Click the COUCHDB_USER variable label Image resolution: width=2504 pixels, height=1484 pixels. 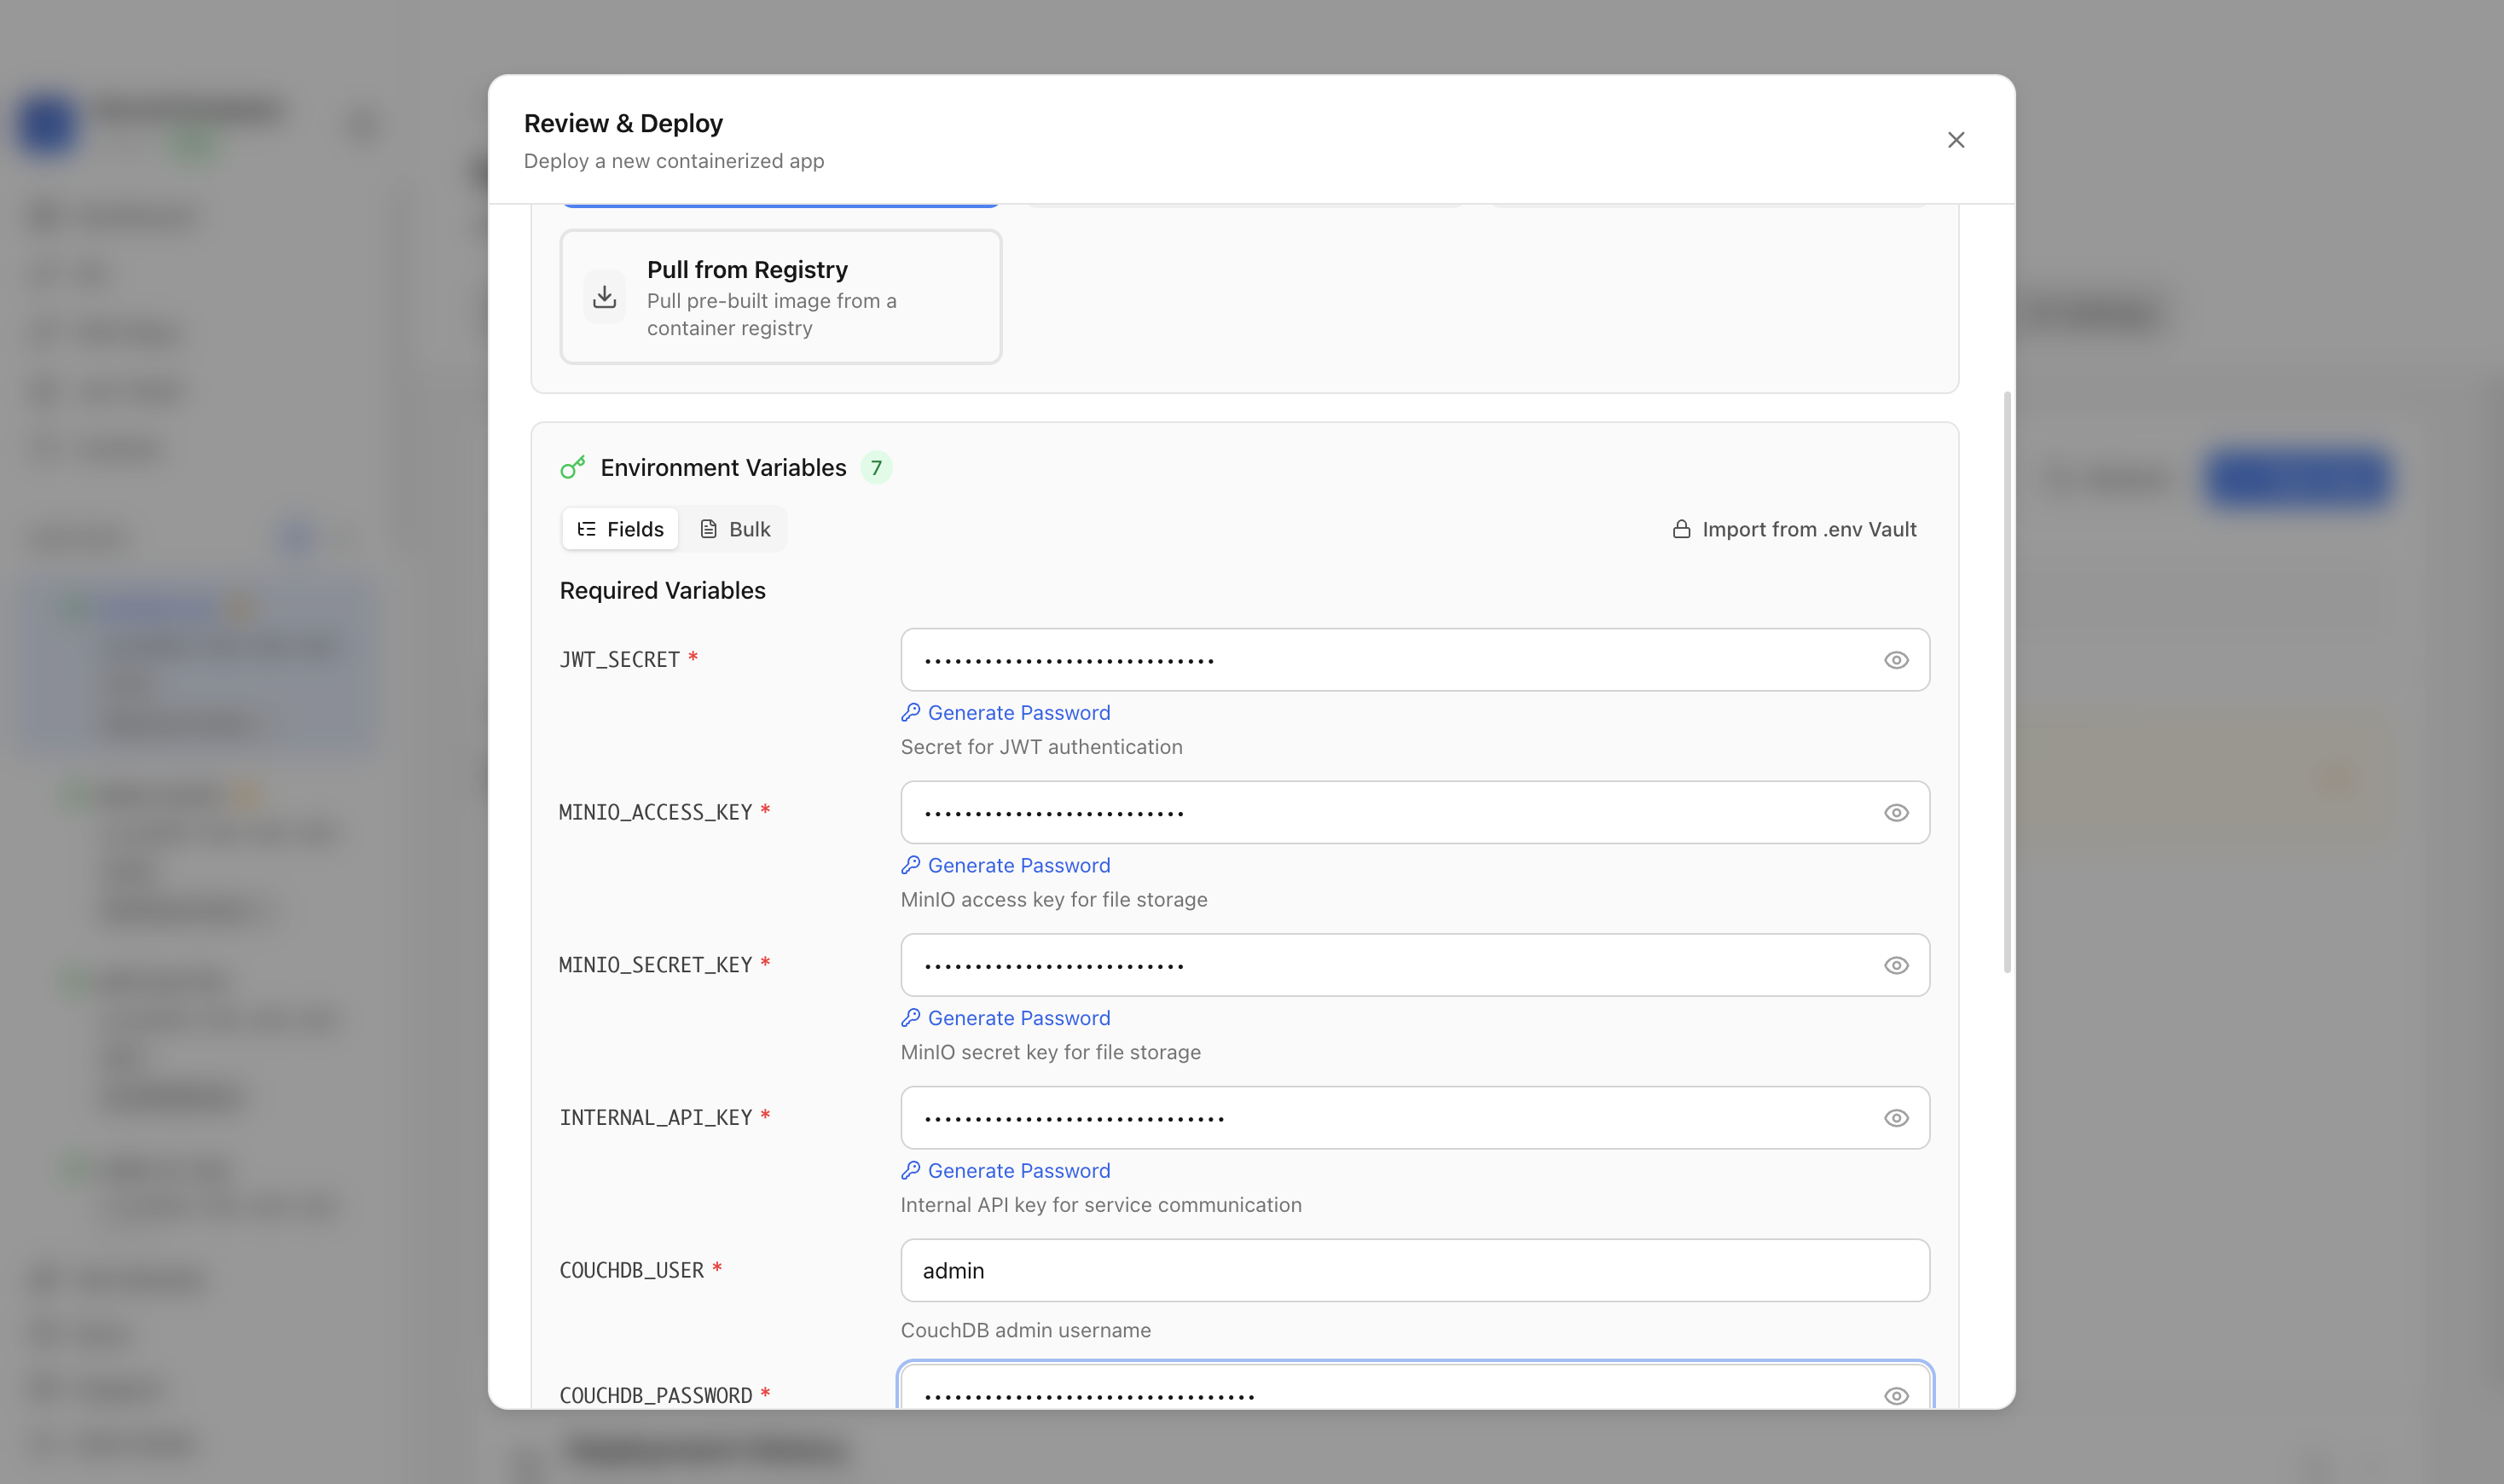pos(631,1271)
